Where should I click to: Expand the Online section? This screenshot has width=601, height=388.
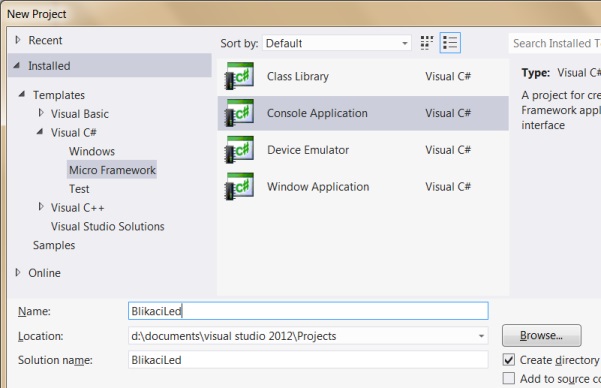[17, 272]
